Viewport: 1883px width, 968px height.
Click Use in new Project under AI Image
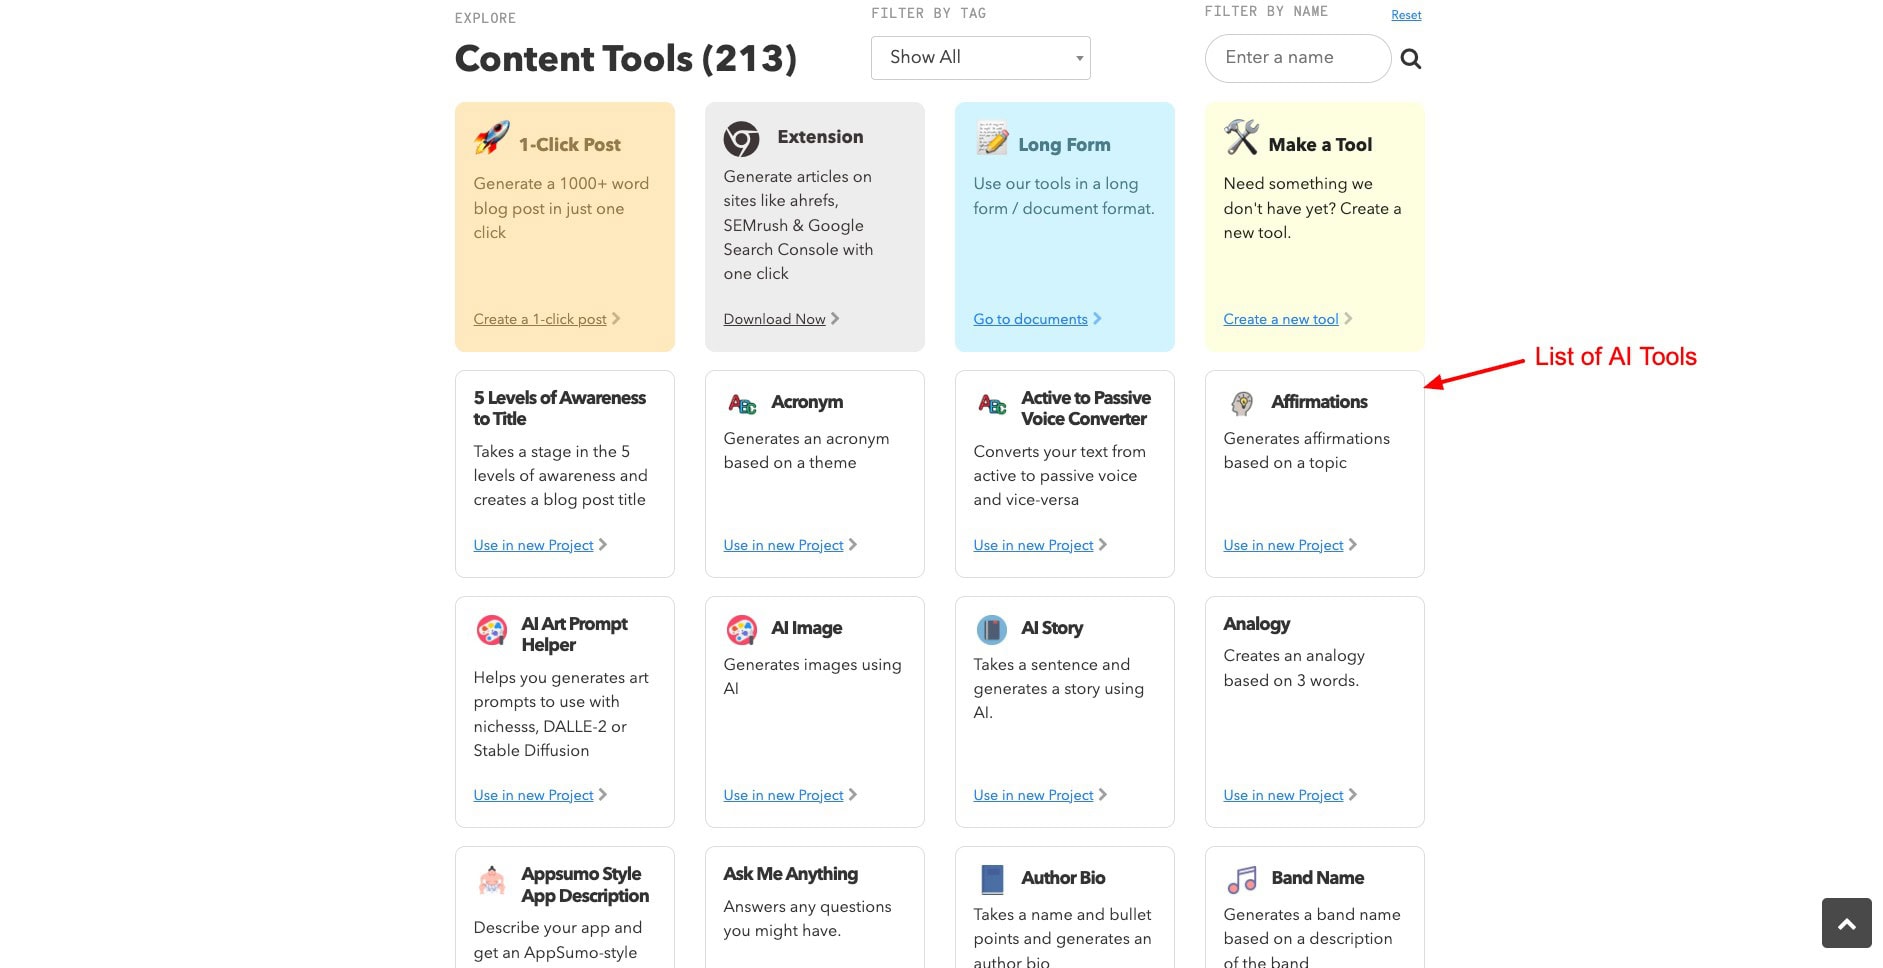[x=784, y=795]
